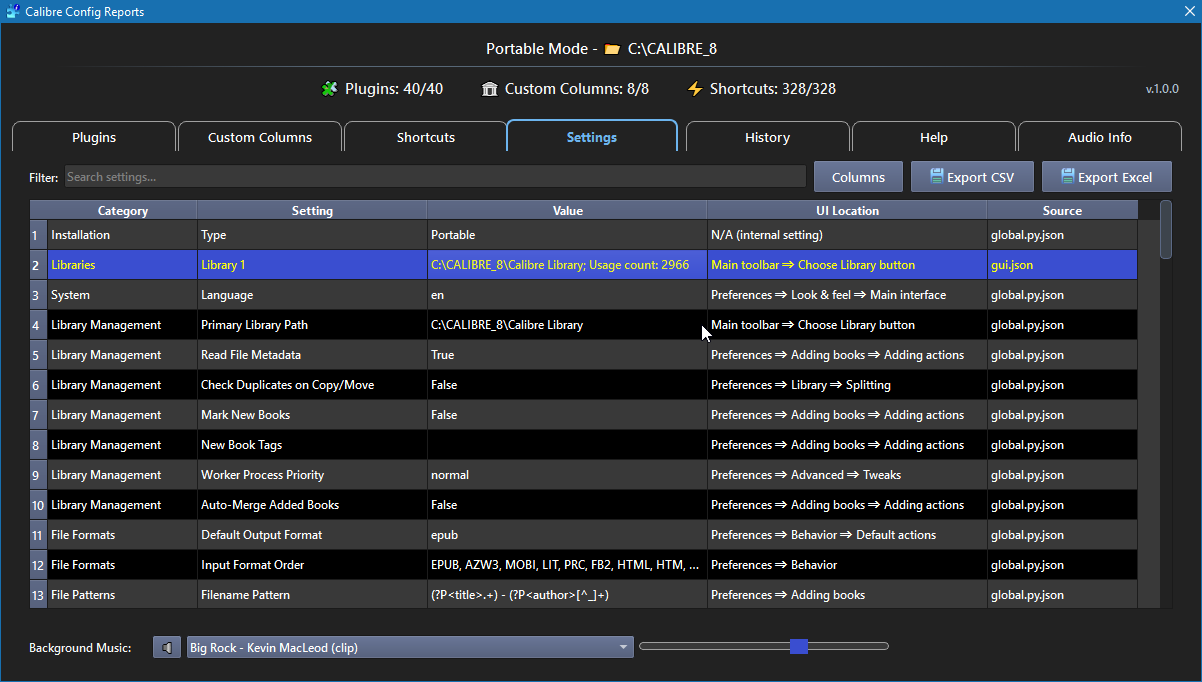Click the Calibre Config Reports app icon
This screenshot has width=1202, height=682.
[x=13, y=11]
